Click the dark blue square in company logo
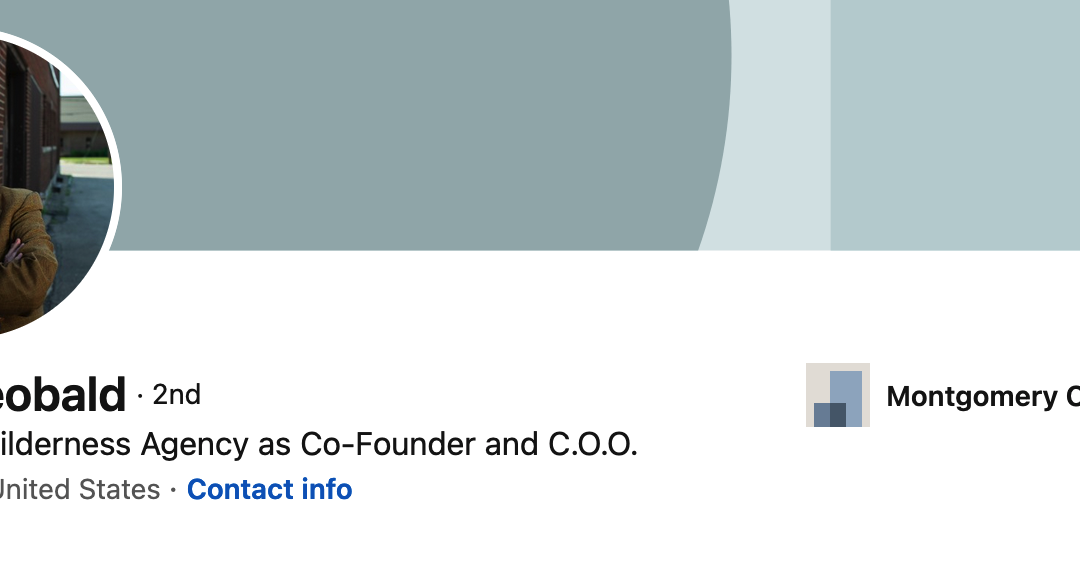Viewport: 1080px width, 570px height. 830,414
